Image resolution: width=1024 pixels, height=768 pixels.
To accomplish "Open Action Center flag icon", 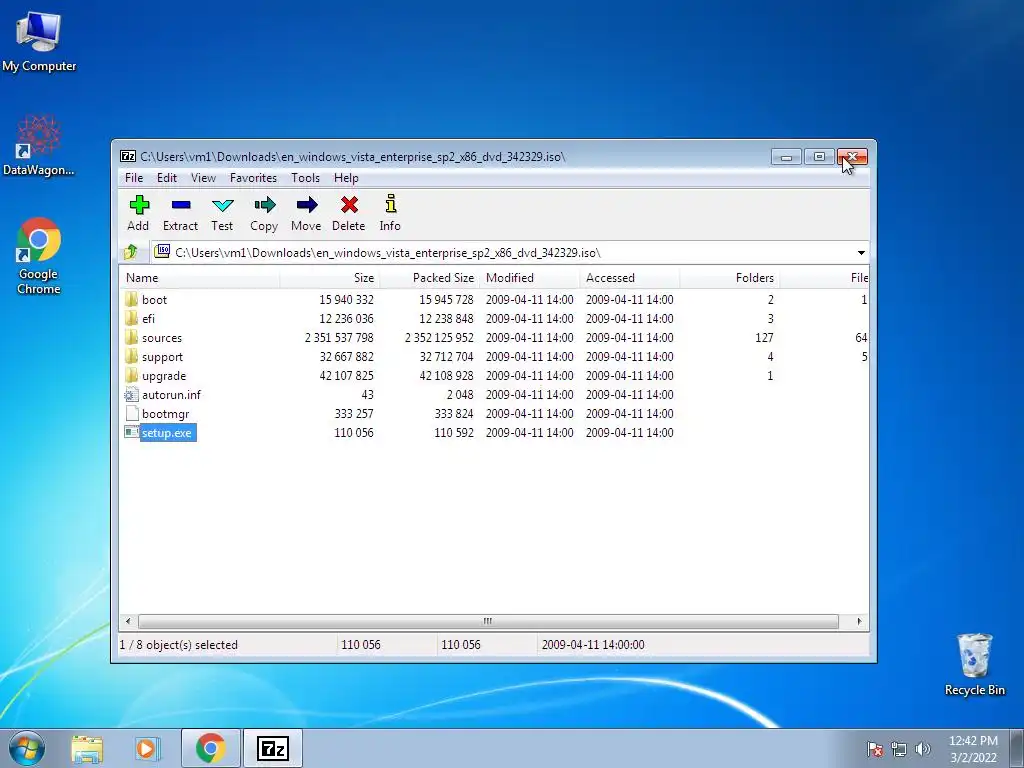I will tap(875, 749).
